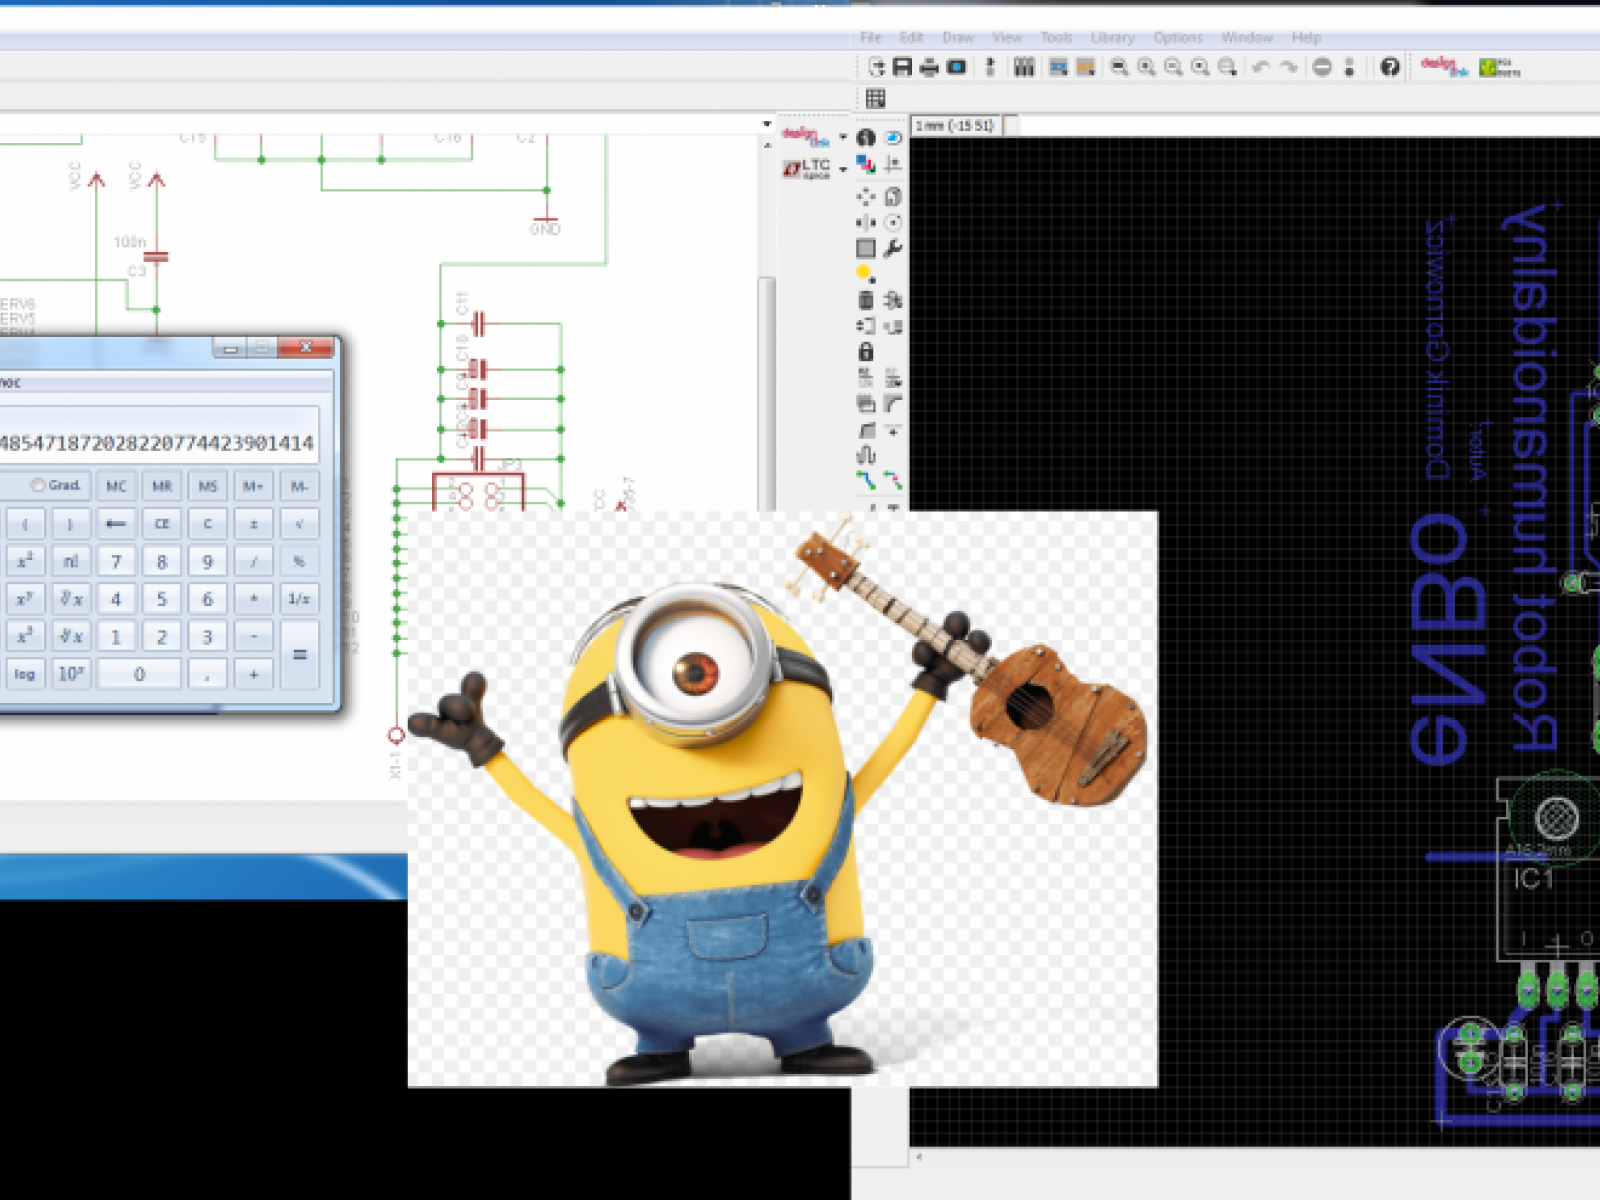
Task: Click the CE button in calculator
Action: [162, 523]
